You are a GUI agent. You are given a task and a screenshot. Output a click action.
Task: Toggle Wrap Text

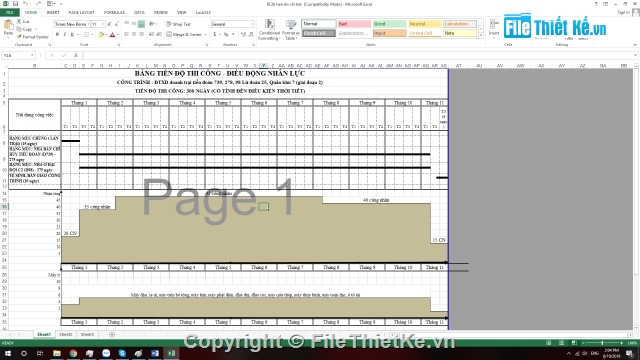178,24
